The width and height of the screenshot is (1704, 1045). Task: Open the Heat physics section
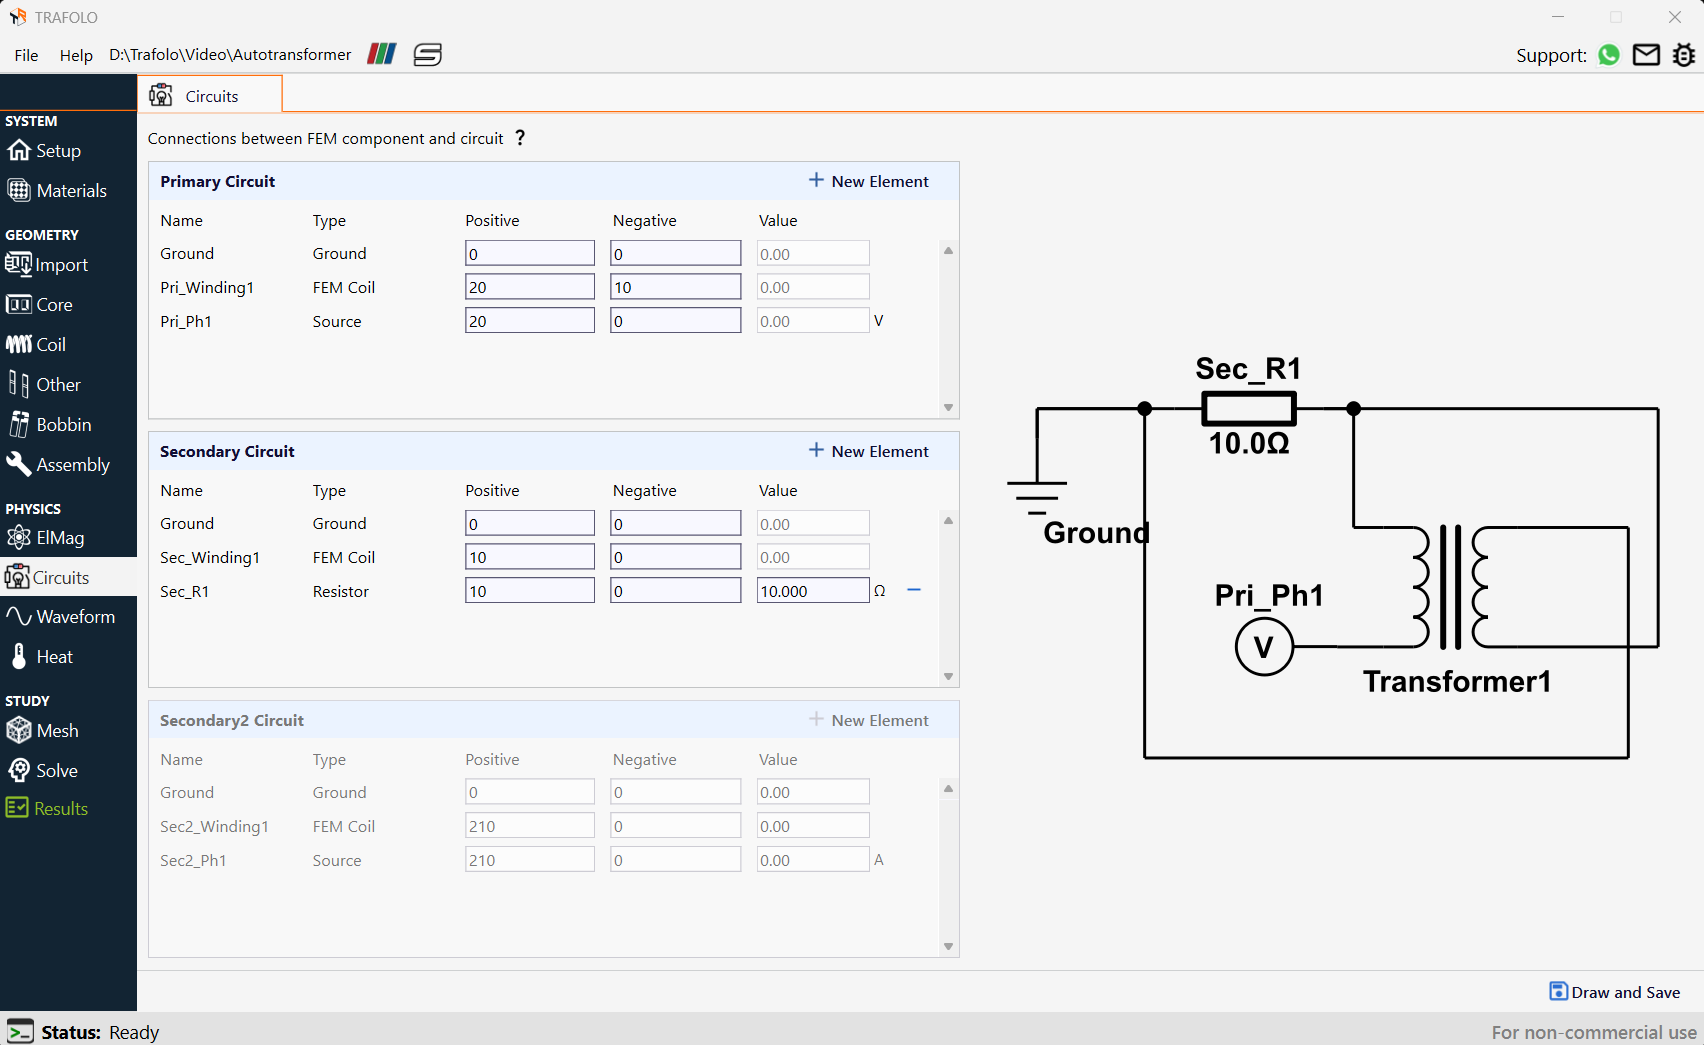pos(40,656)
